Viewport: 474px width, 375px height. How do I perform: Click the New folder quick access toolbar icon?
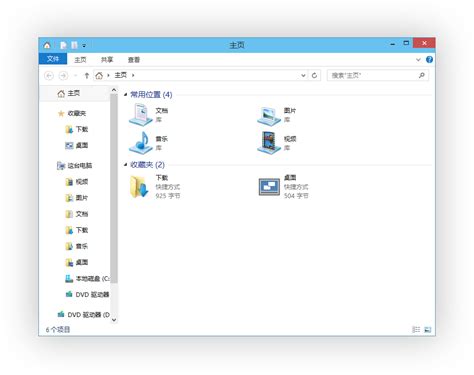(x=74, y=45)
